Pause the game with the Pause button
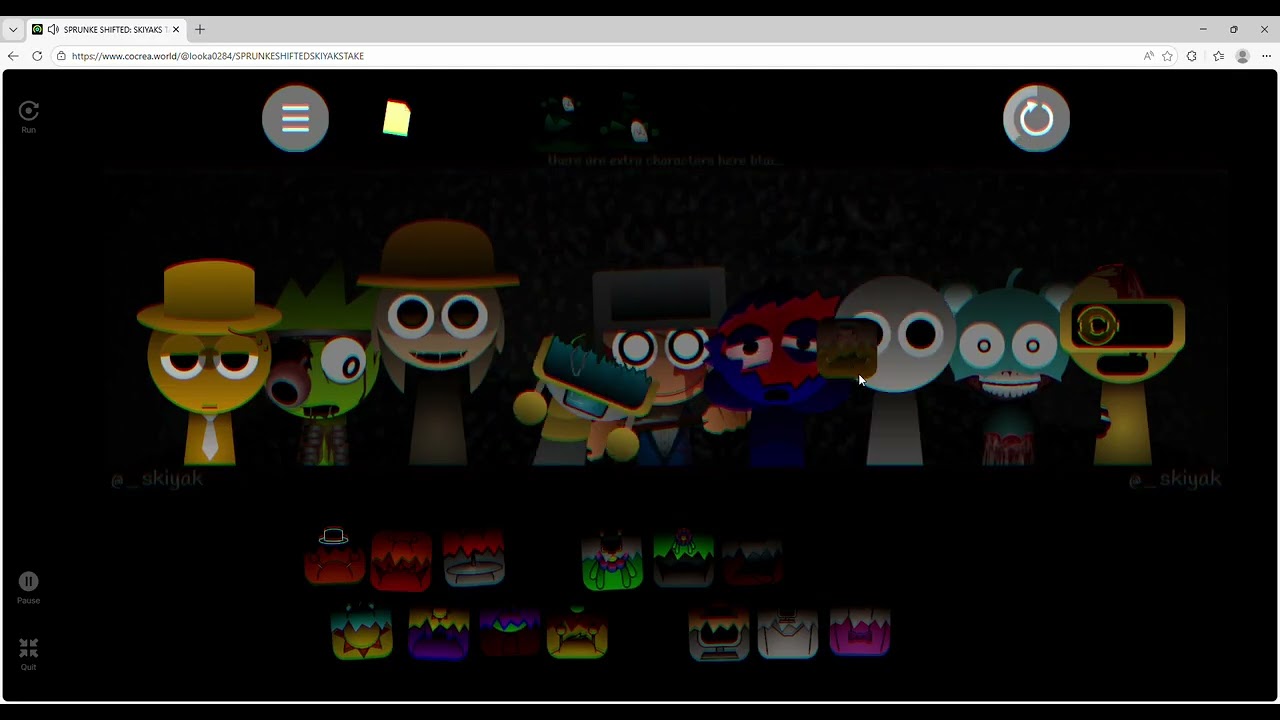Viewport: 1280px width, 720px height. click(28, 587)
